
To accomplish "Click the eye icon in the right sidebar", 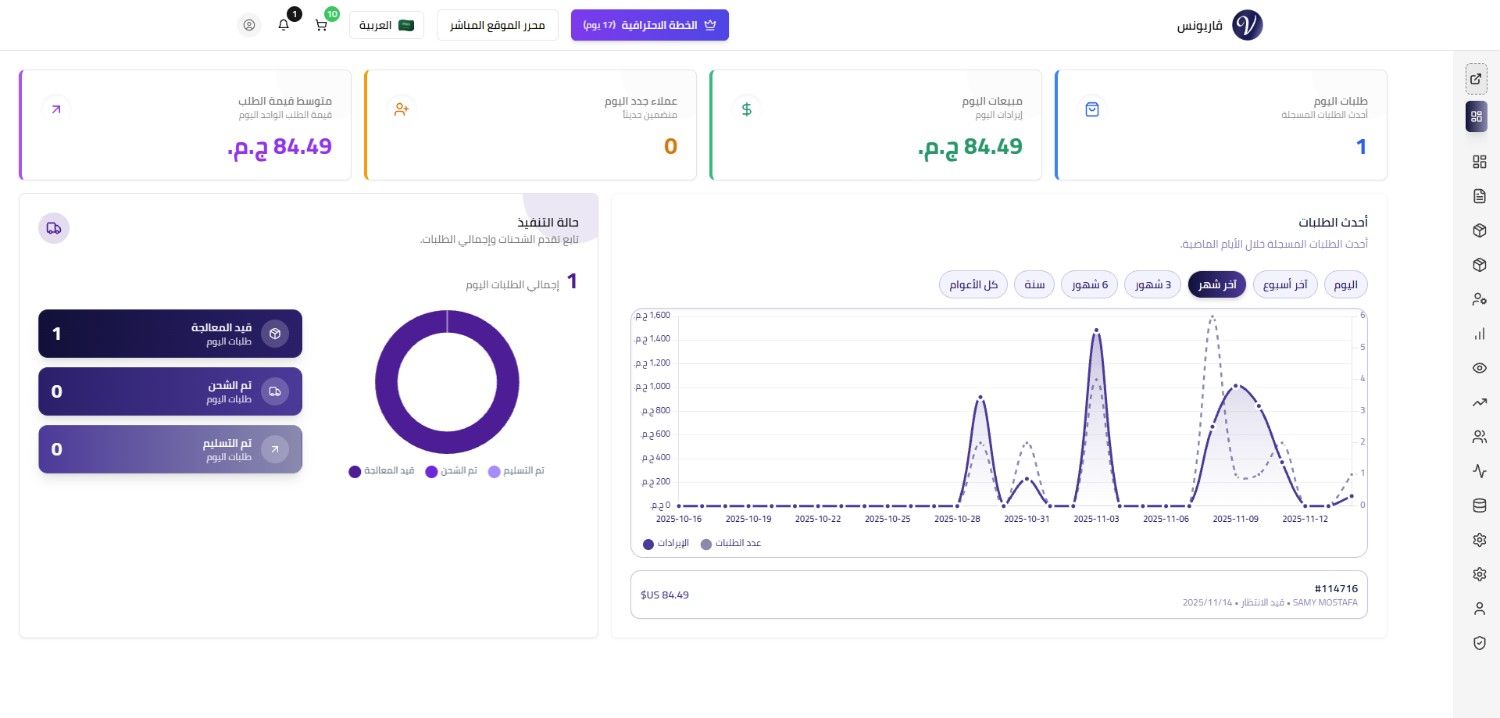I will pos(1478,367).
